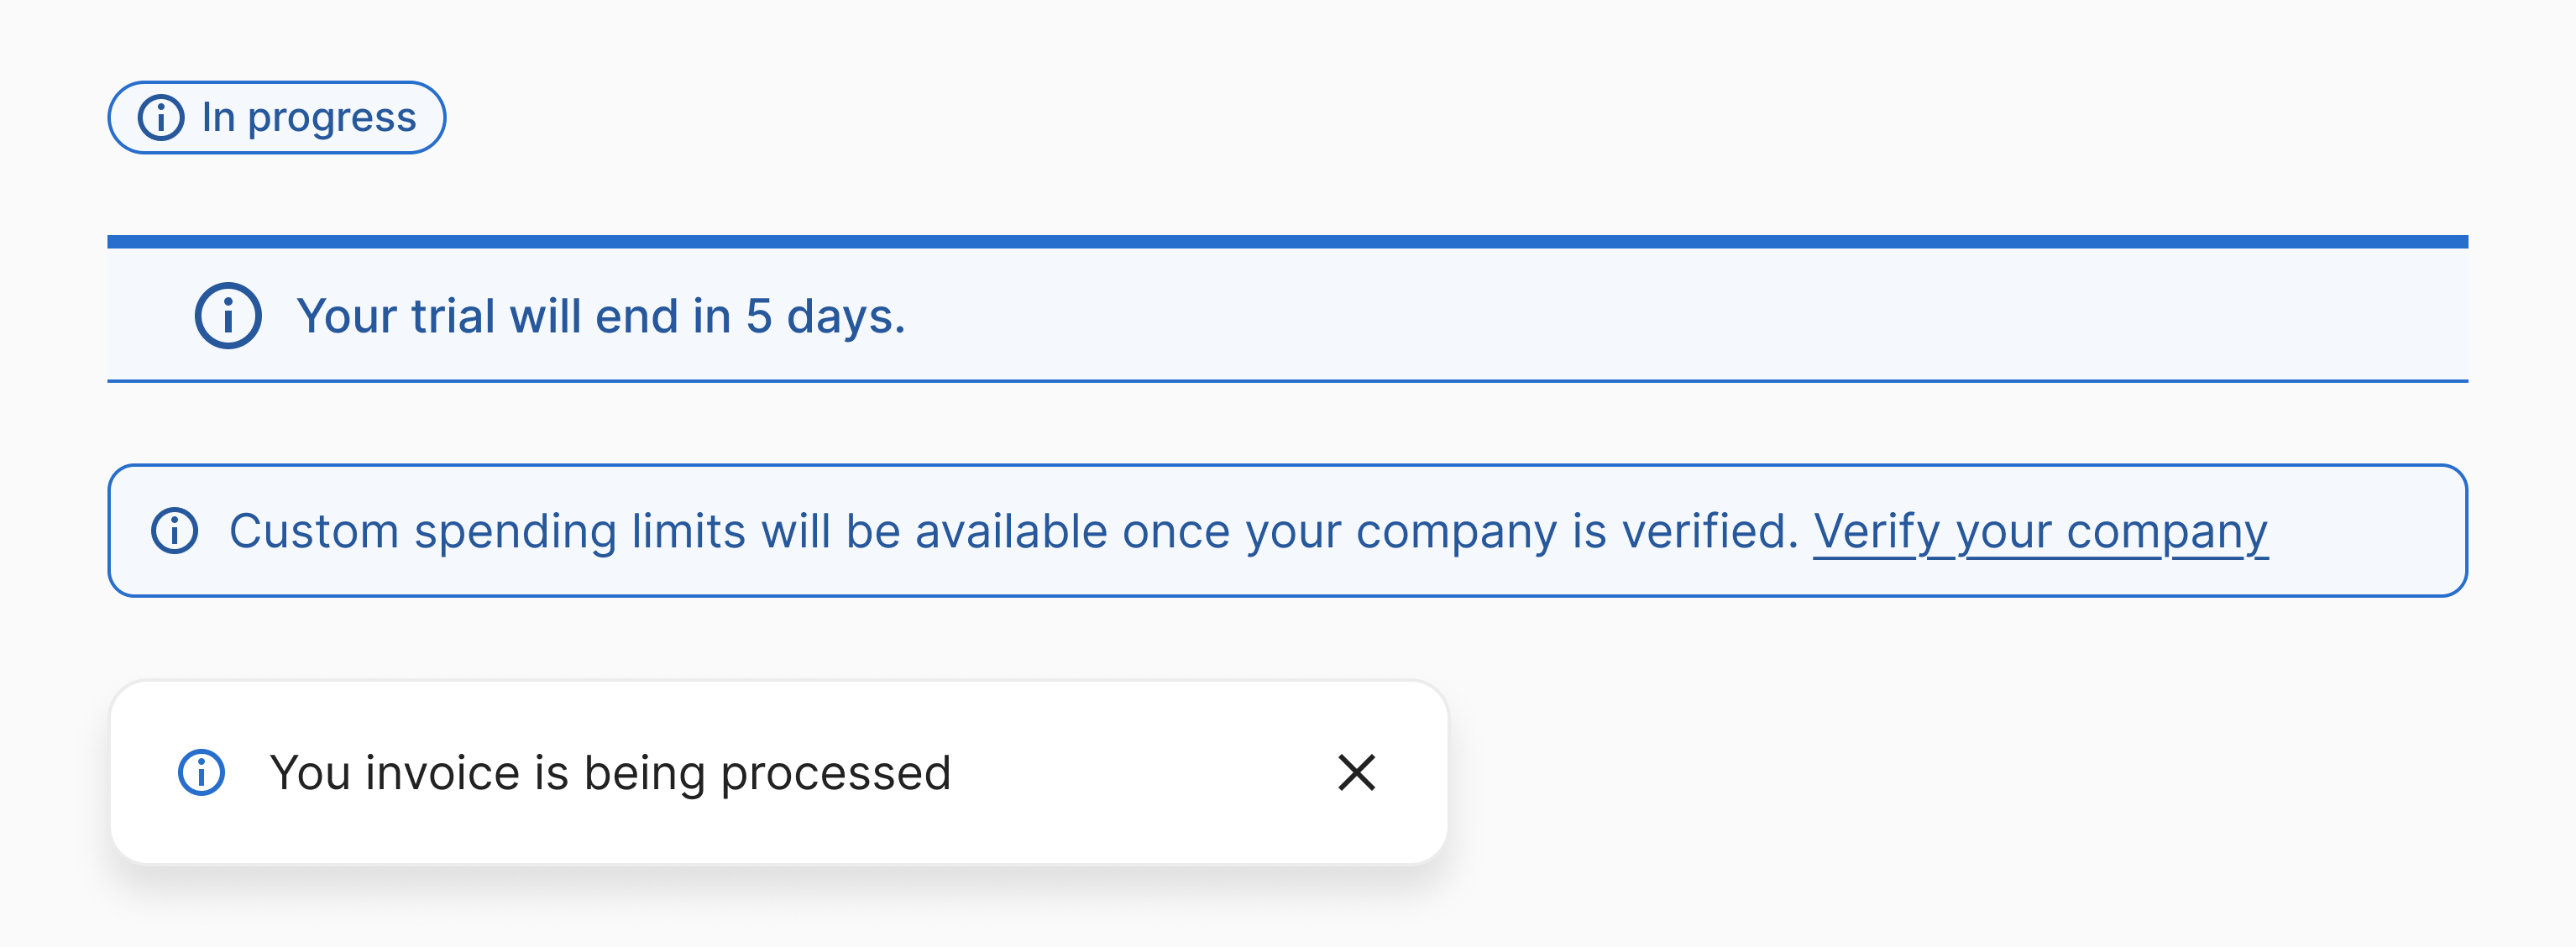The height and width of the screenshot is (947, 2576).
Task: Click the info icon beside Custom spending limits
Action: (175, 530)
